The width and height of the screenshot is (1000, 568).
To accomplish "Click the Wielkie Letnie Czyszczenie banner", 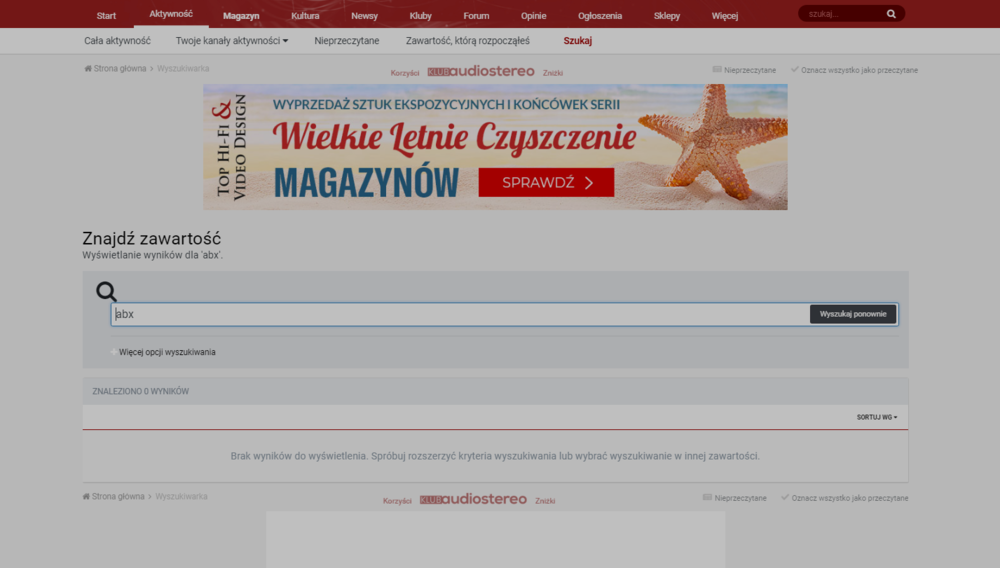I will coord(496,147).
